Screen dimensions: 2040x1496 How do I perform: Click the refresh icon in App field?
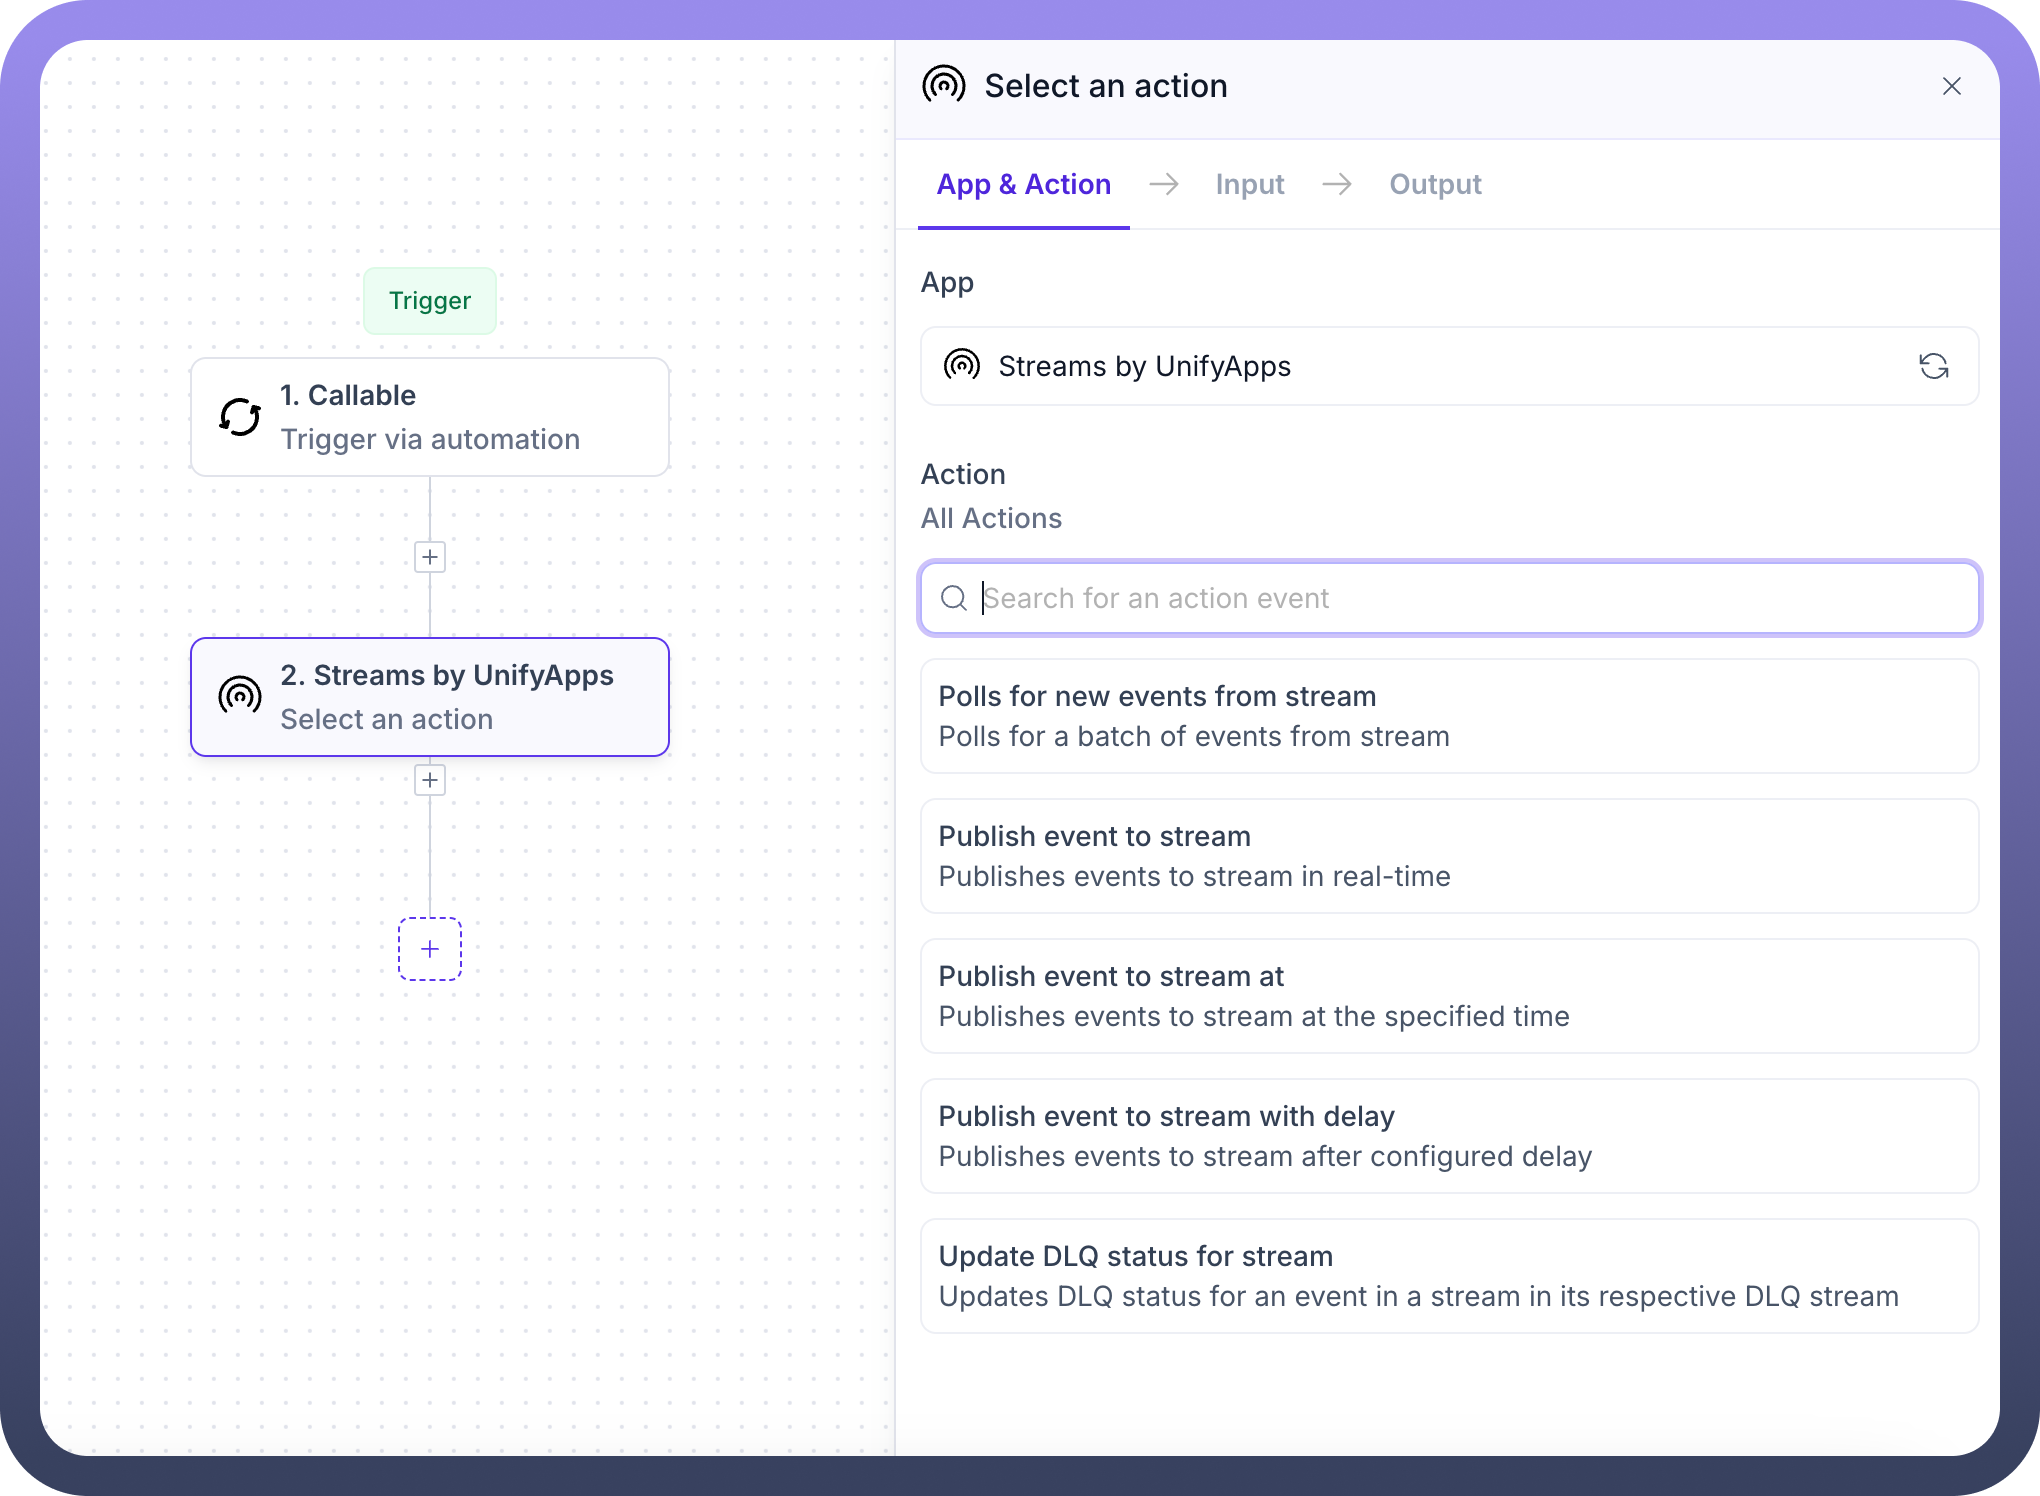1933,366
